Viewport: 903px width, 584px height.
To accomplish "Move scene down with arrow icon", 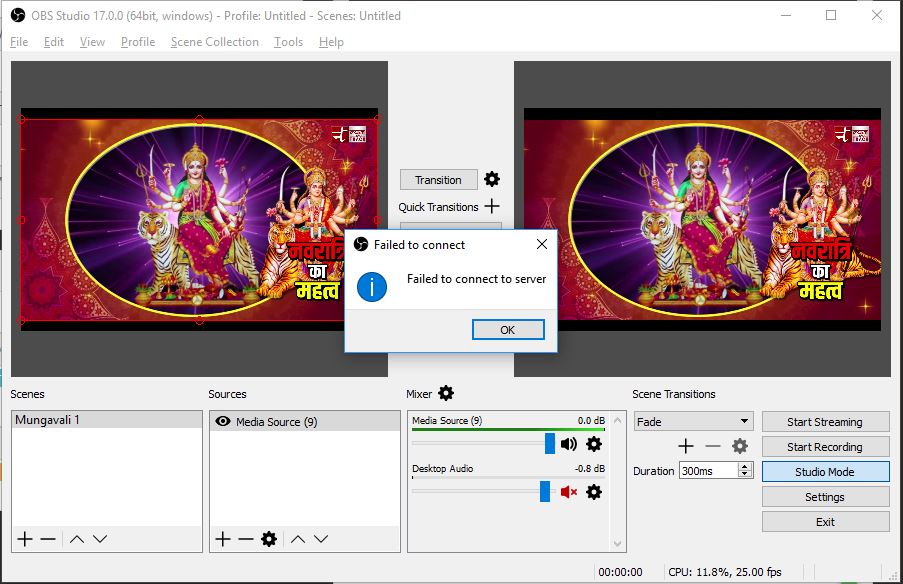I will coord(100,539).
